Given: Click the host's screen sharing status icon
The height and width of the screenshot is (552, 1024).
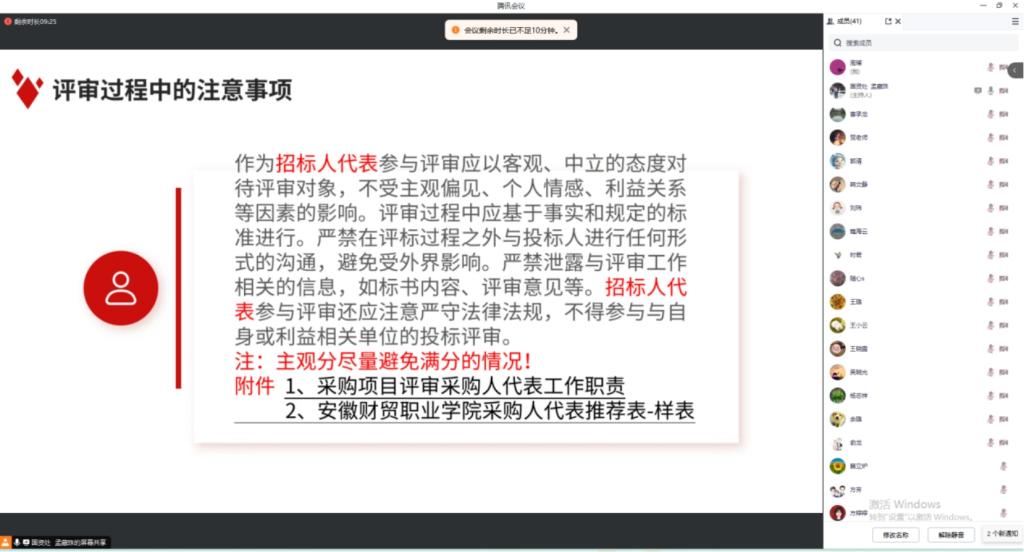Looking at the screenshot, I should (x=977, y=91).
